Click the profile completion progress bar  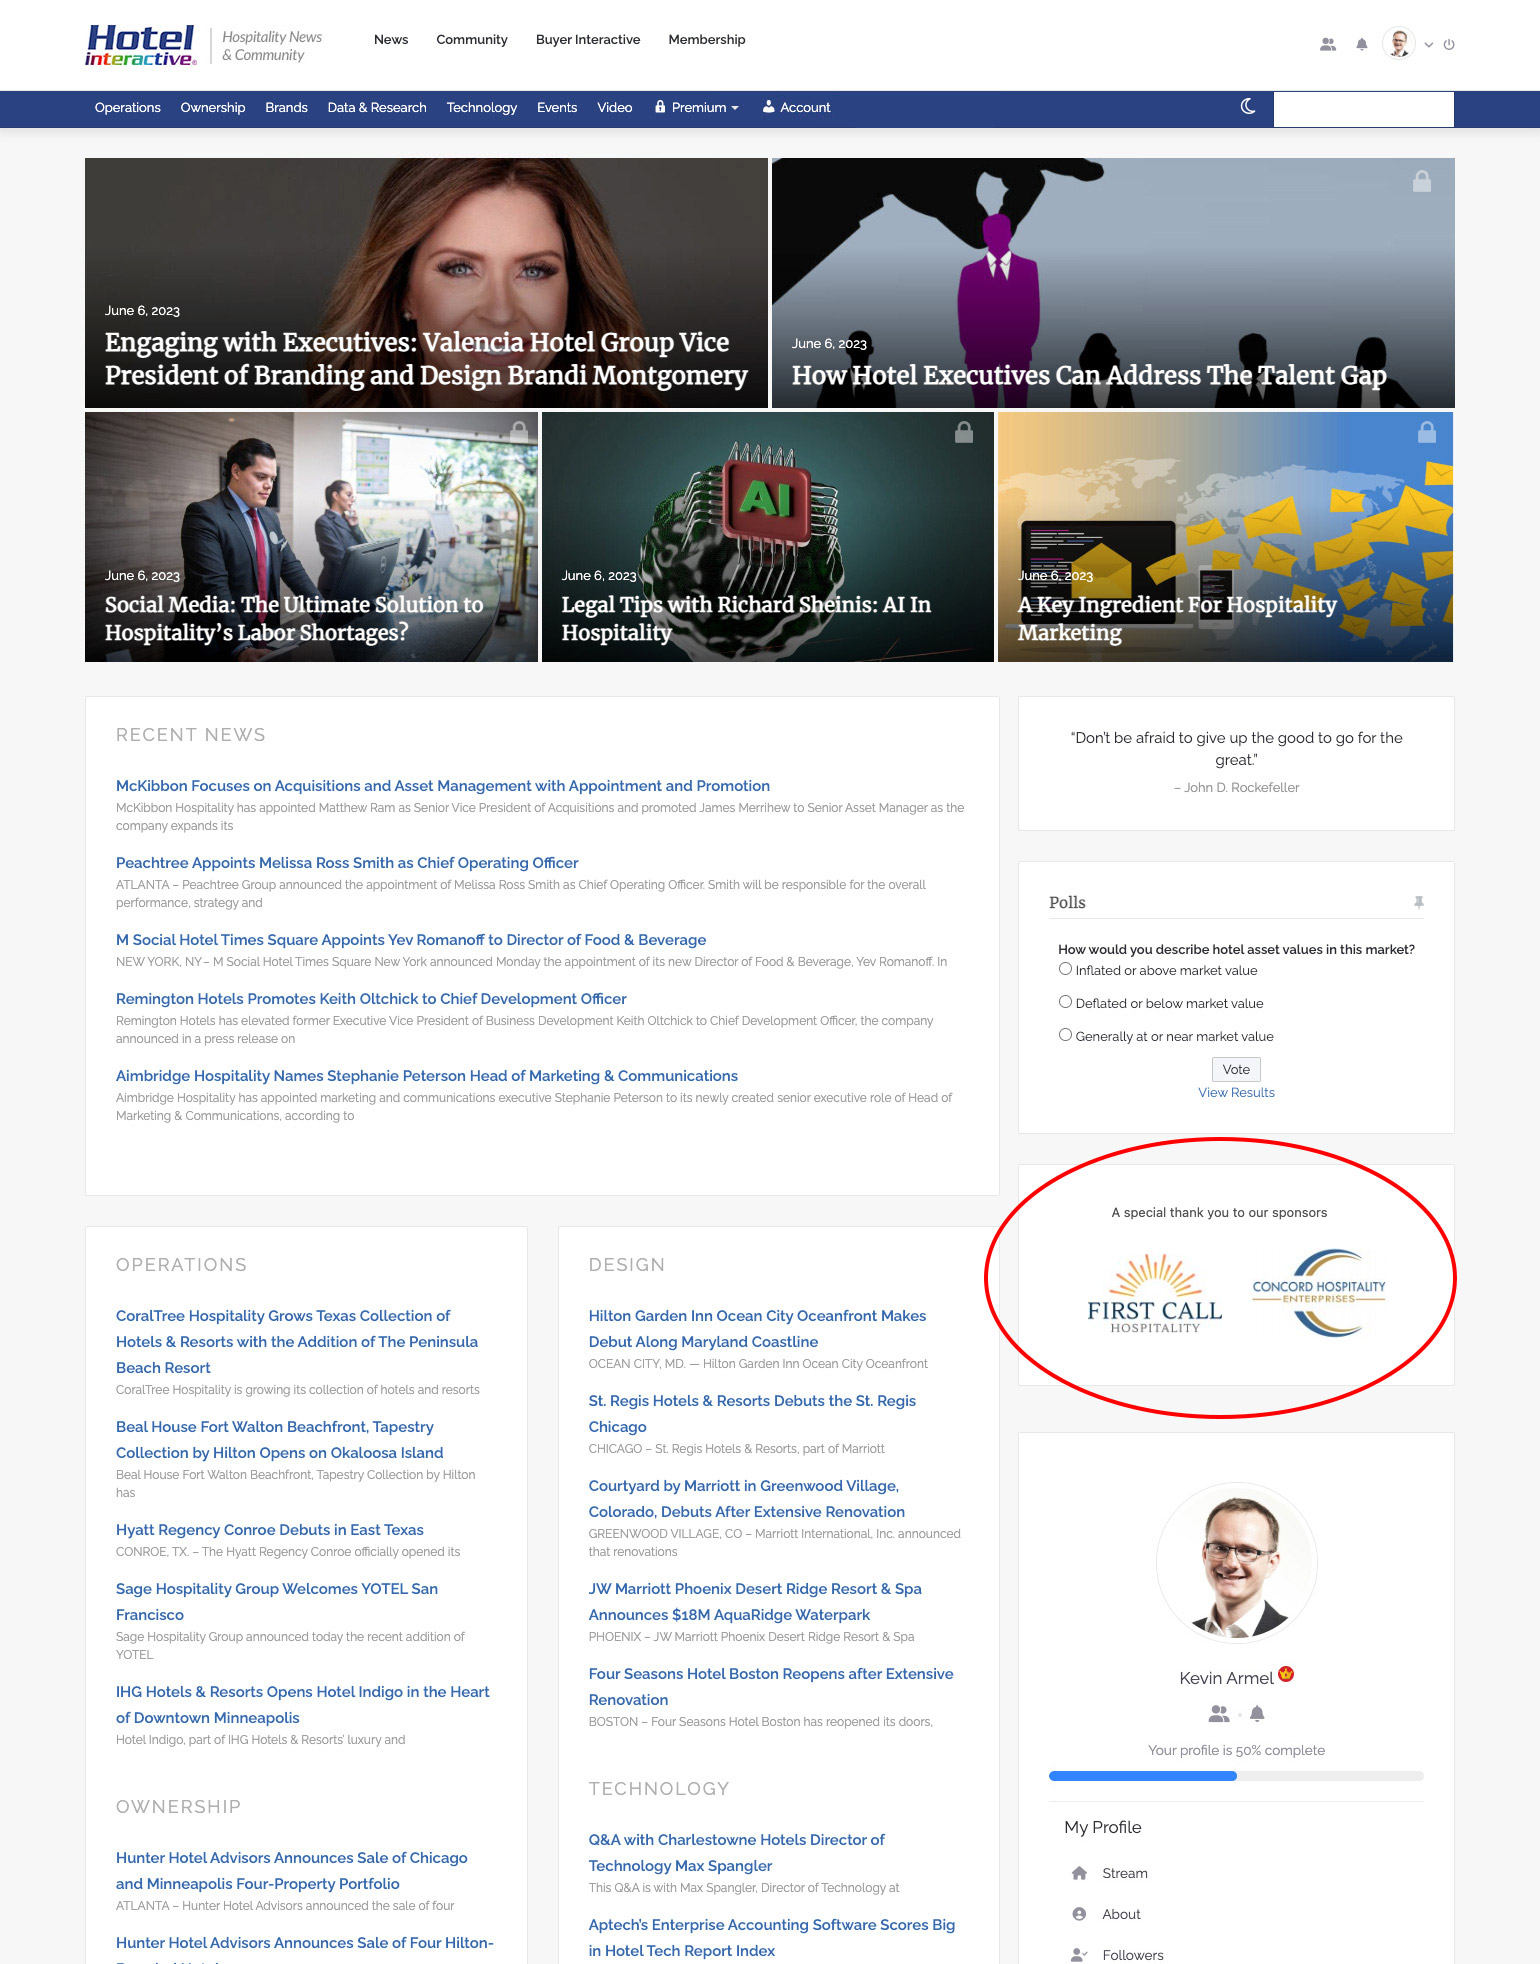tap(1236, 1776)
